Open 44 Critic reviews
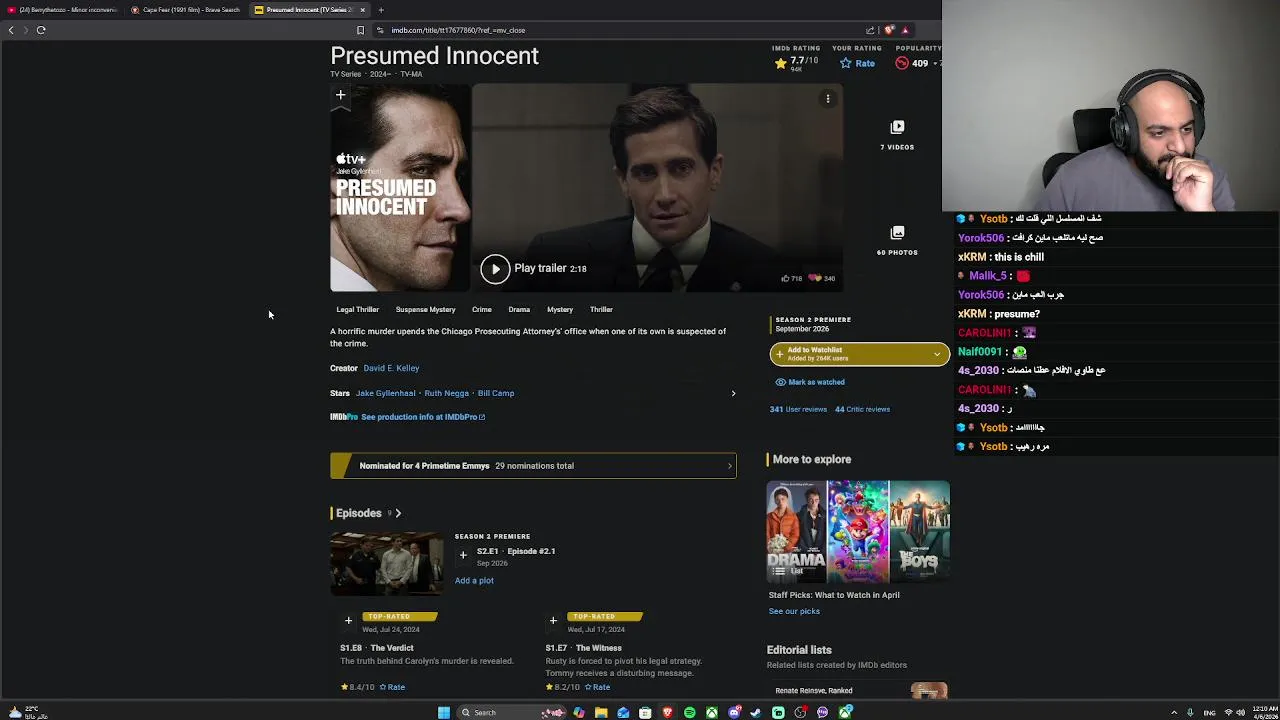This screenshot has height=720, width=1280. (862, 409)
